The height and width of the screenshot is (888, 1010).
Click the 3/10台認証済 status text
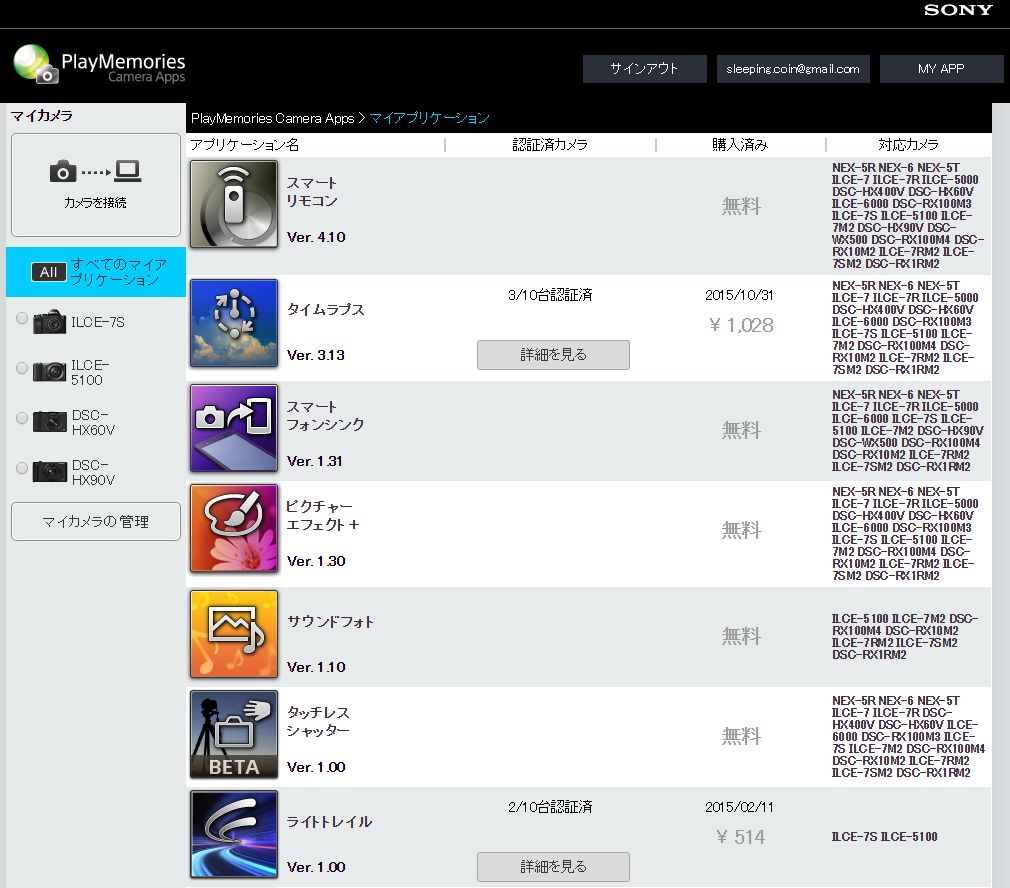(x=550, y=296)
